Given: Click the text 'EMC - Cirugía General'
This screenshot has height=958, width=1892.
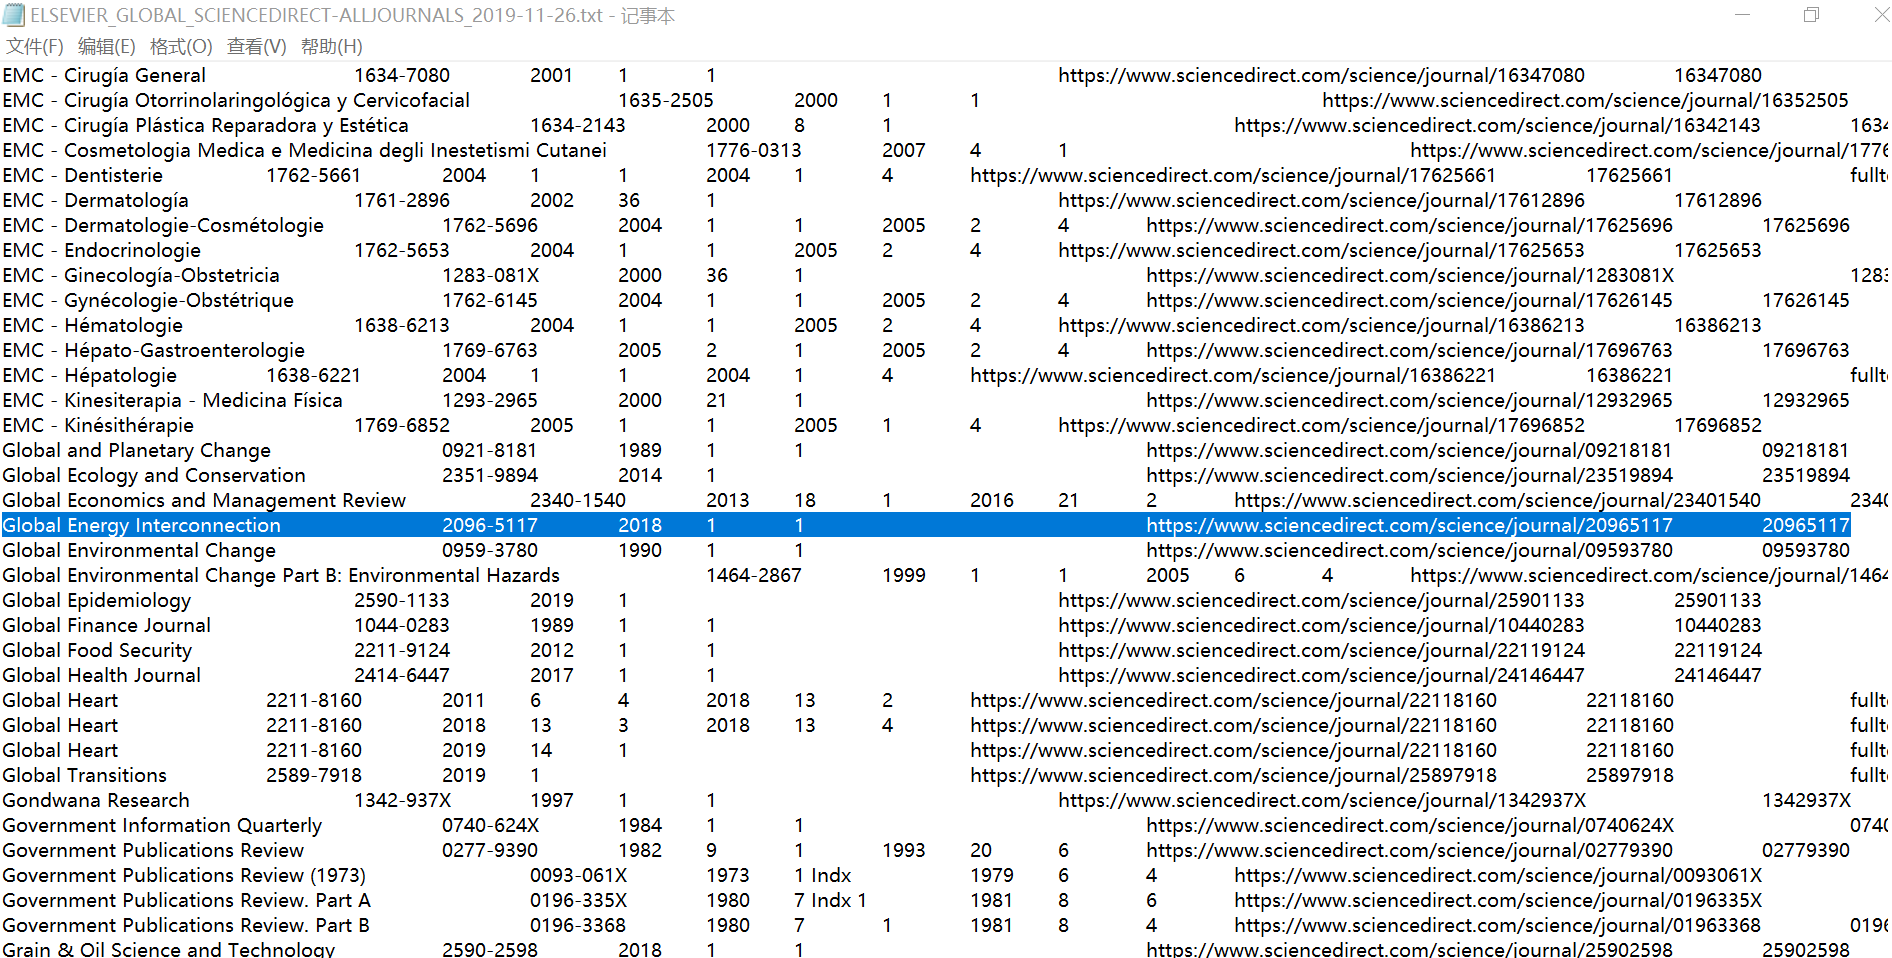Looking at the screenshot, I should 104,75.
